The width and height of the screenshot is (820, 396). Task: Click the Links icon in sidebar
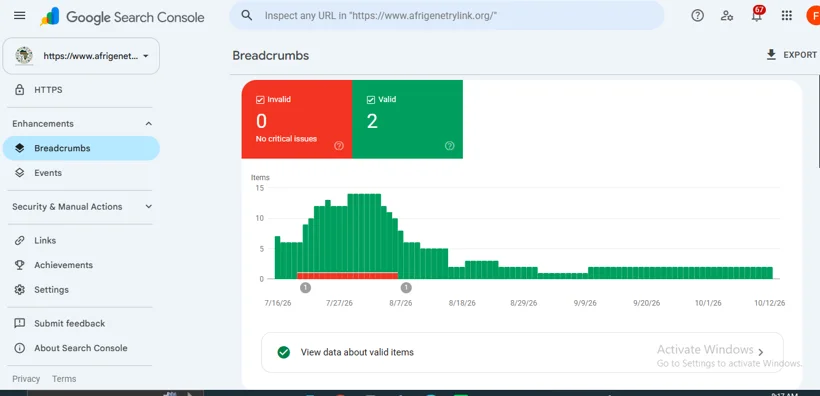20,241
